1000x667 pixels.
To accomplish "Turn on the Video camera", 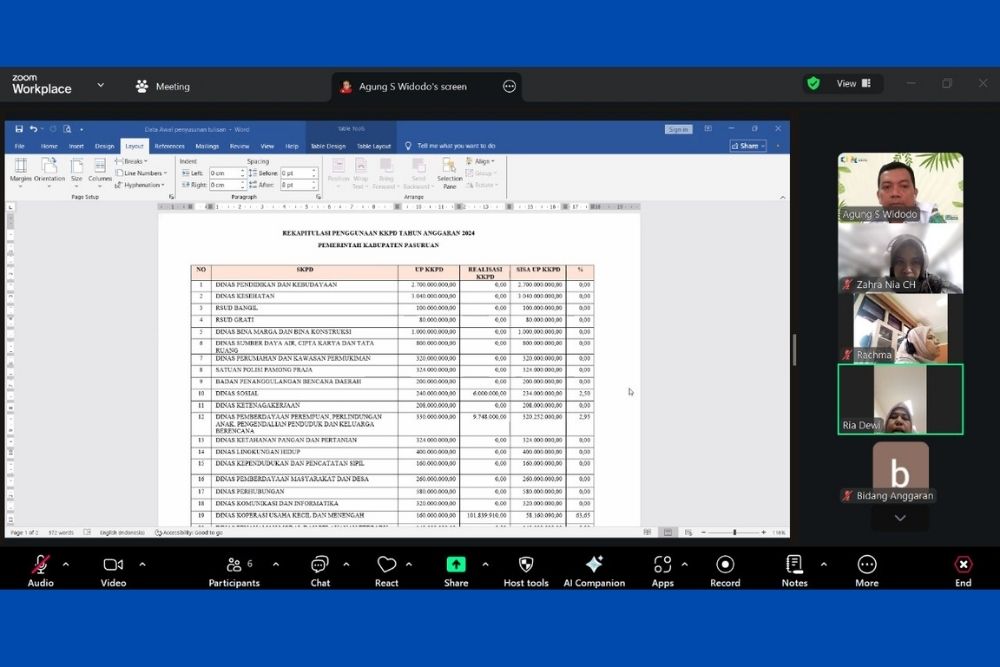I will (113, 567).
